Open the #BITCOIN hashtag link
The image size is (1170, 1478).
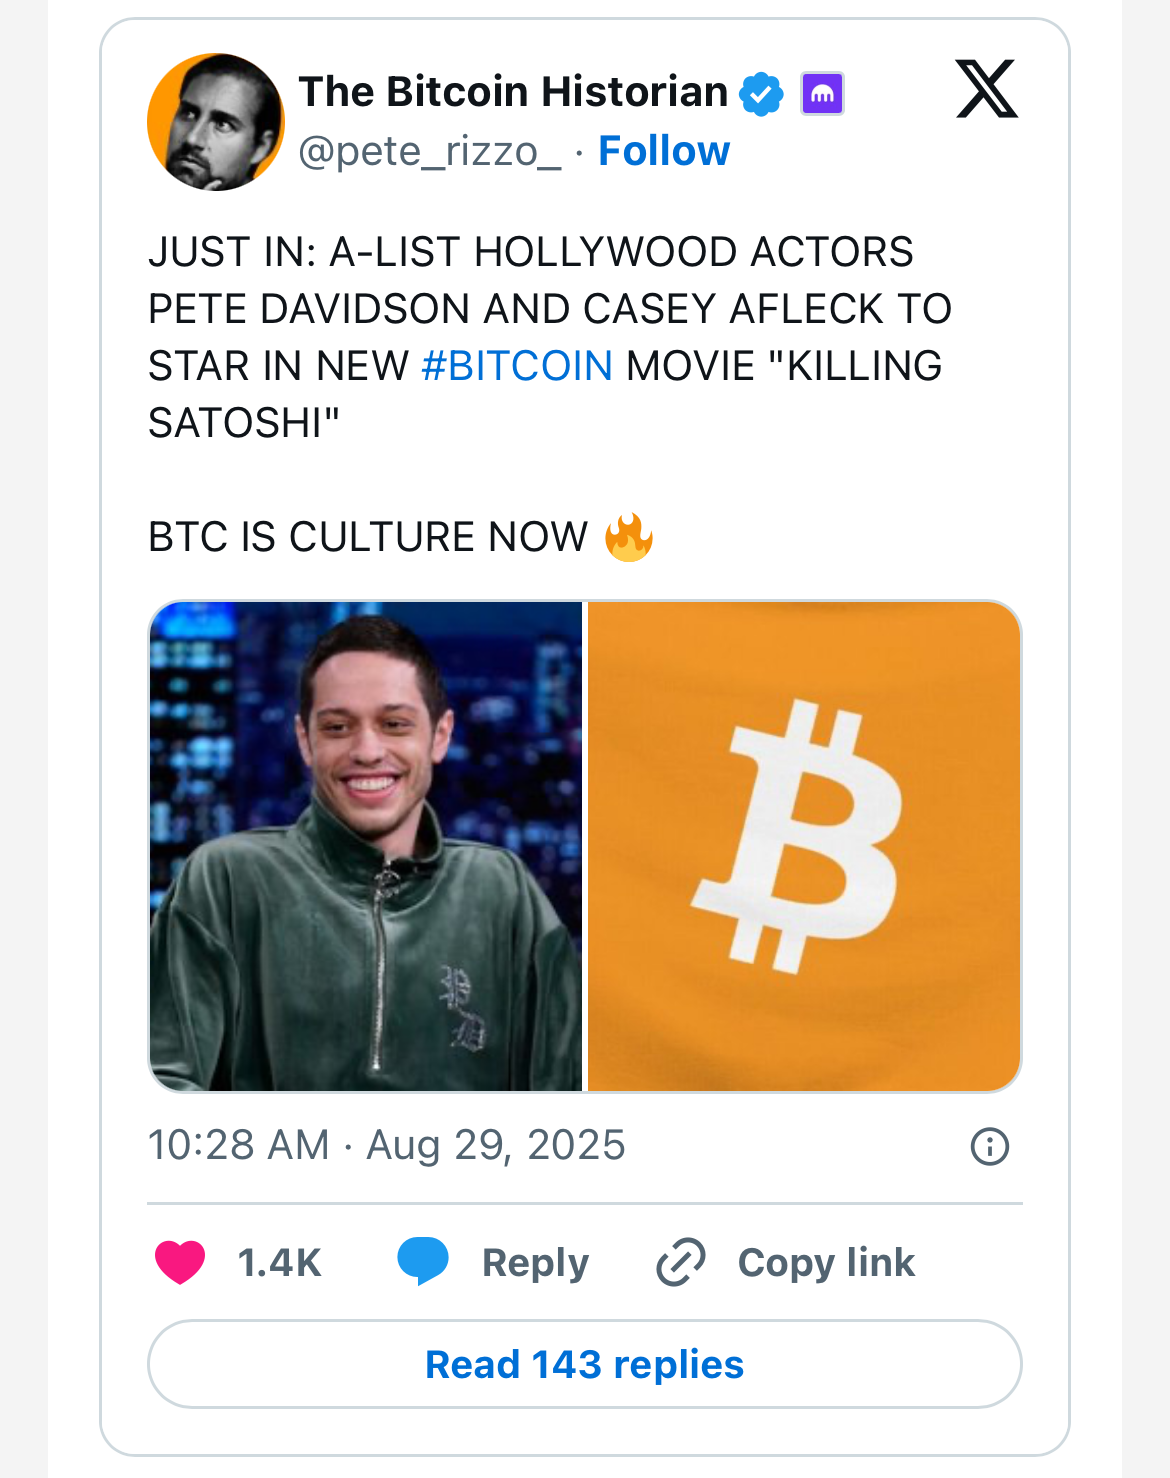pos(517,366)
